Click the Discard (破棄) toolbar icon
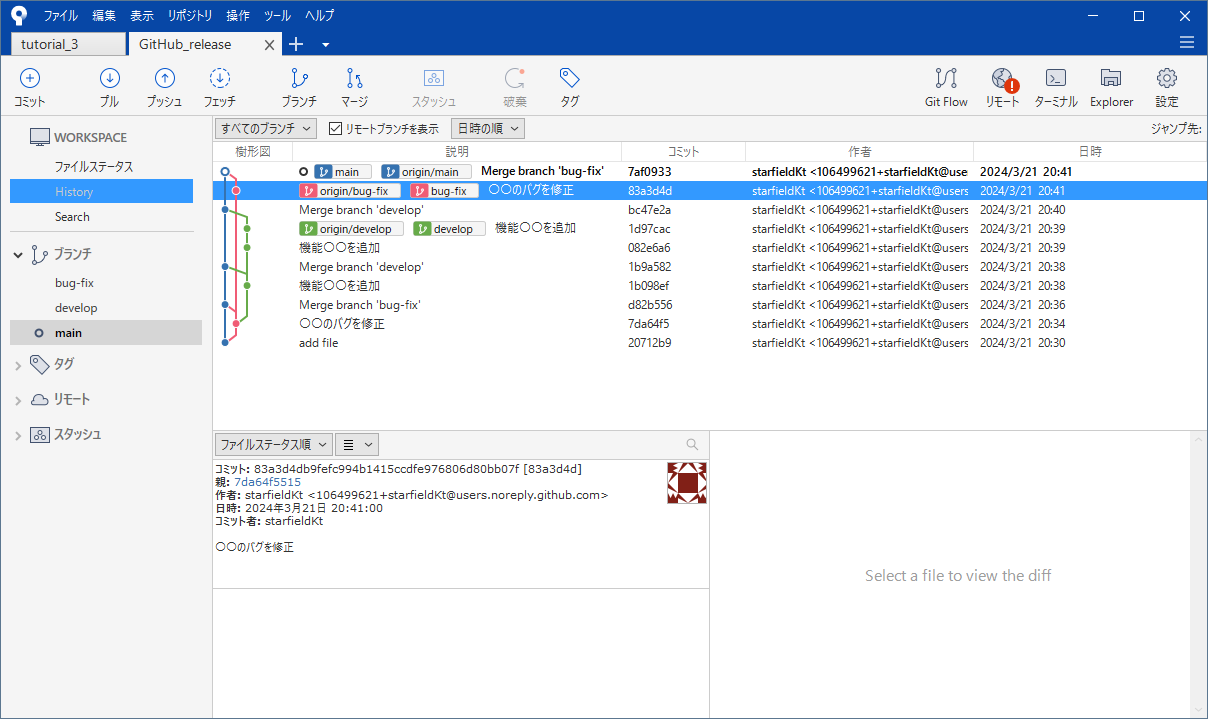The image size is (1208, 719). coord(514,78)
